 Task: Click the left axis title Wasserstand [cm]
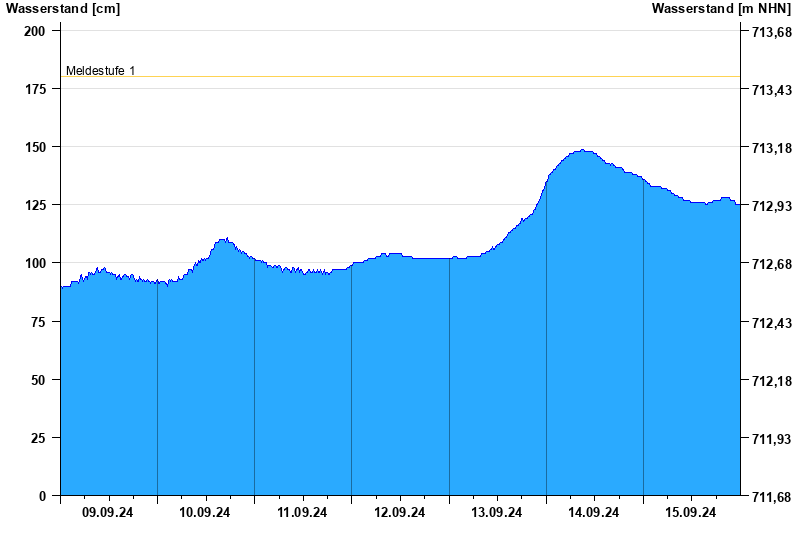(x=63, y=8)
